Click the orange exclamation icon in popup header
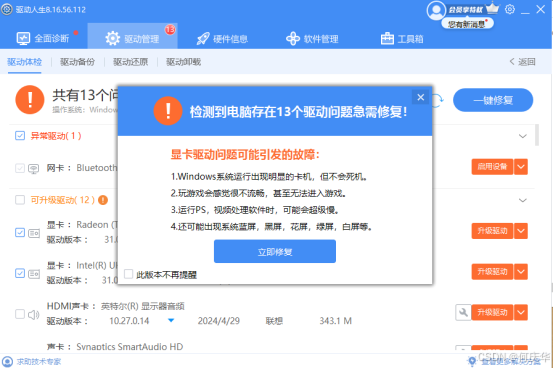Image resolution: width=554 pixels, height=368 pixels. [168, 111]
